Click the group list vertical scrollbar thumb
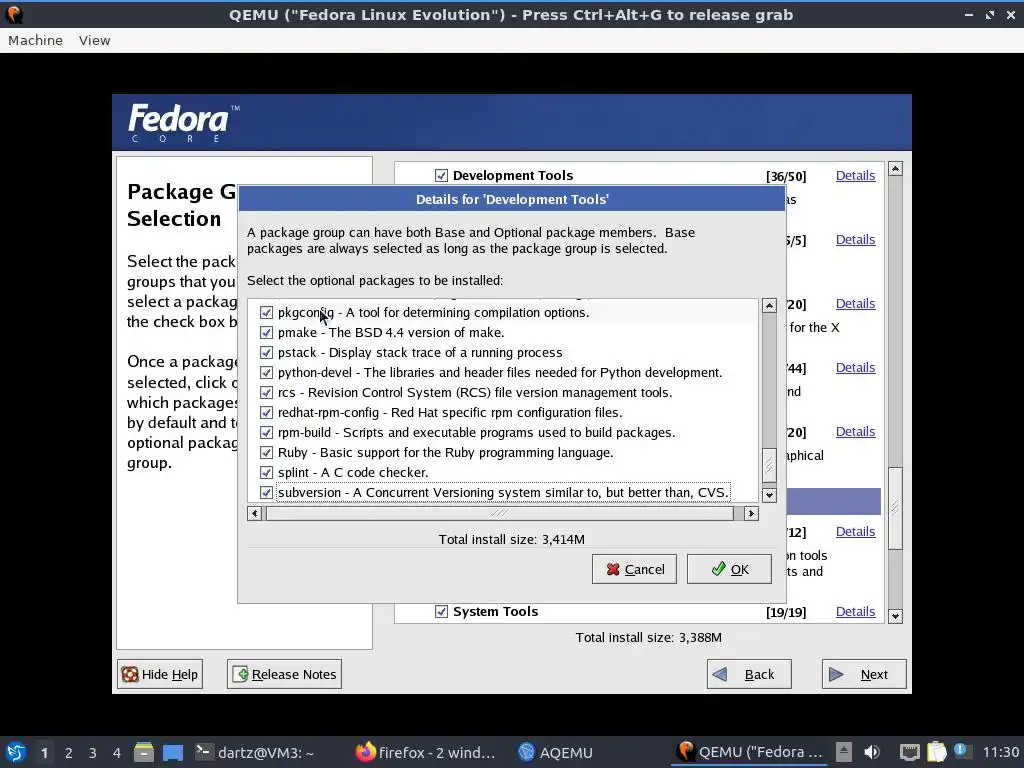This screenshot has height=768, width=1024. tap(895, 508)
